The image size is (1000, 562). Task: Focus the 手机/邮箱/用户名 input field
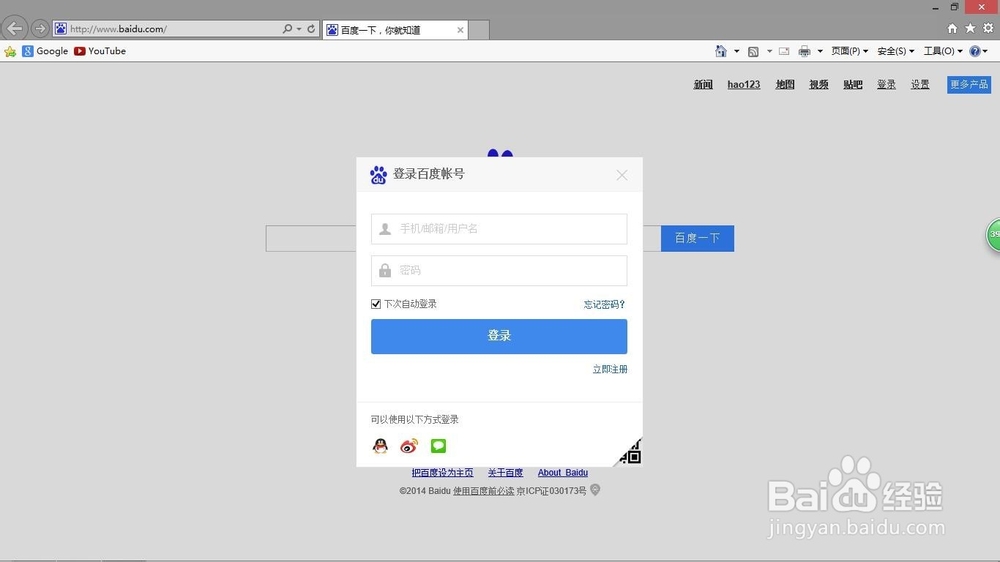[499, 229]
